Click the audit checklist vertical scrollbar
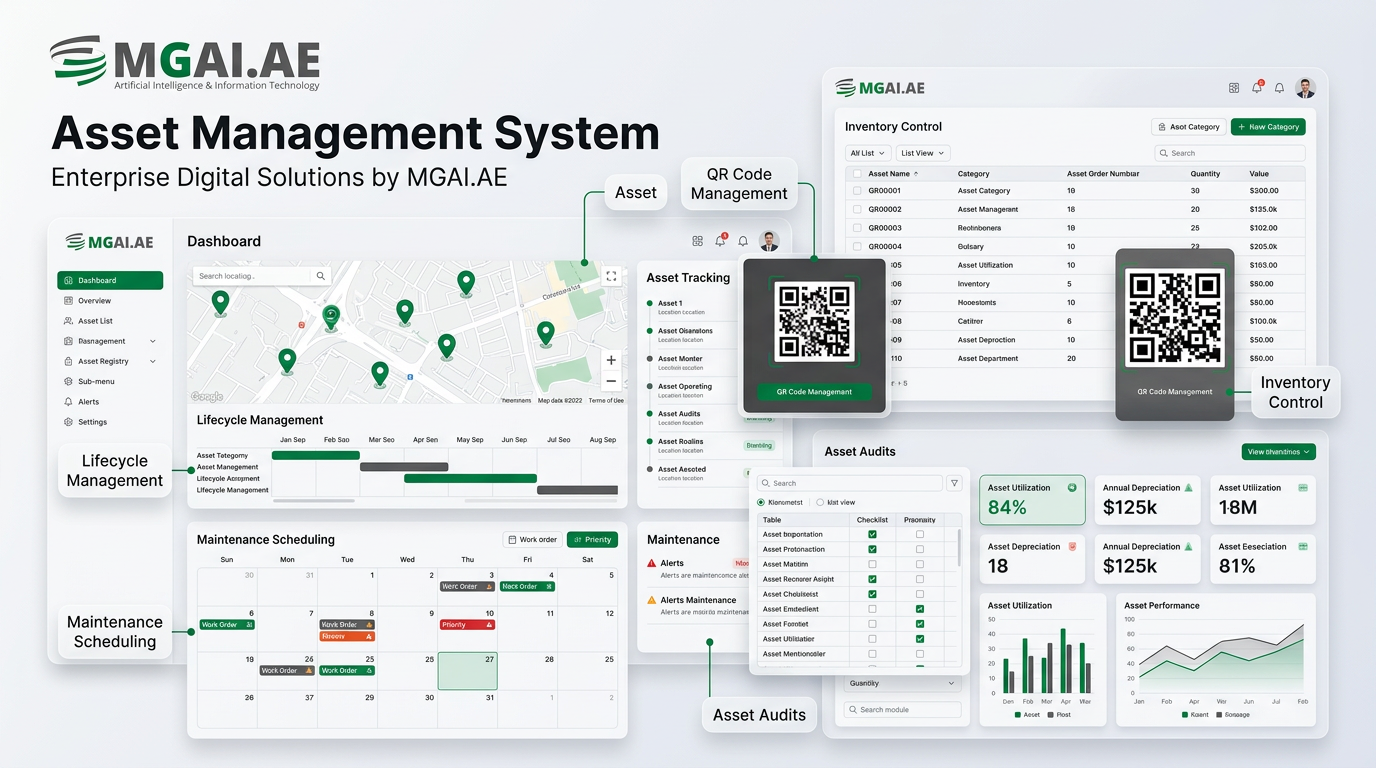The image size is (1376, 768). click(959, 548)
